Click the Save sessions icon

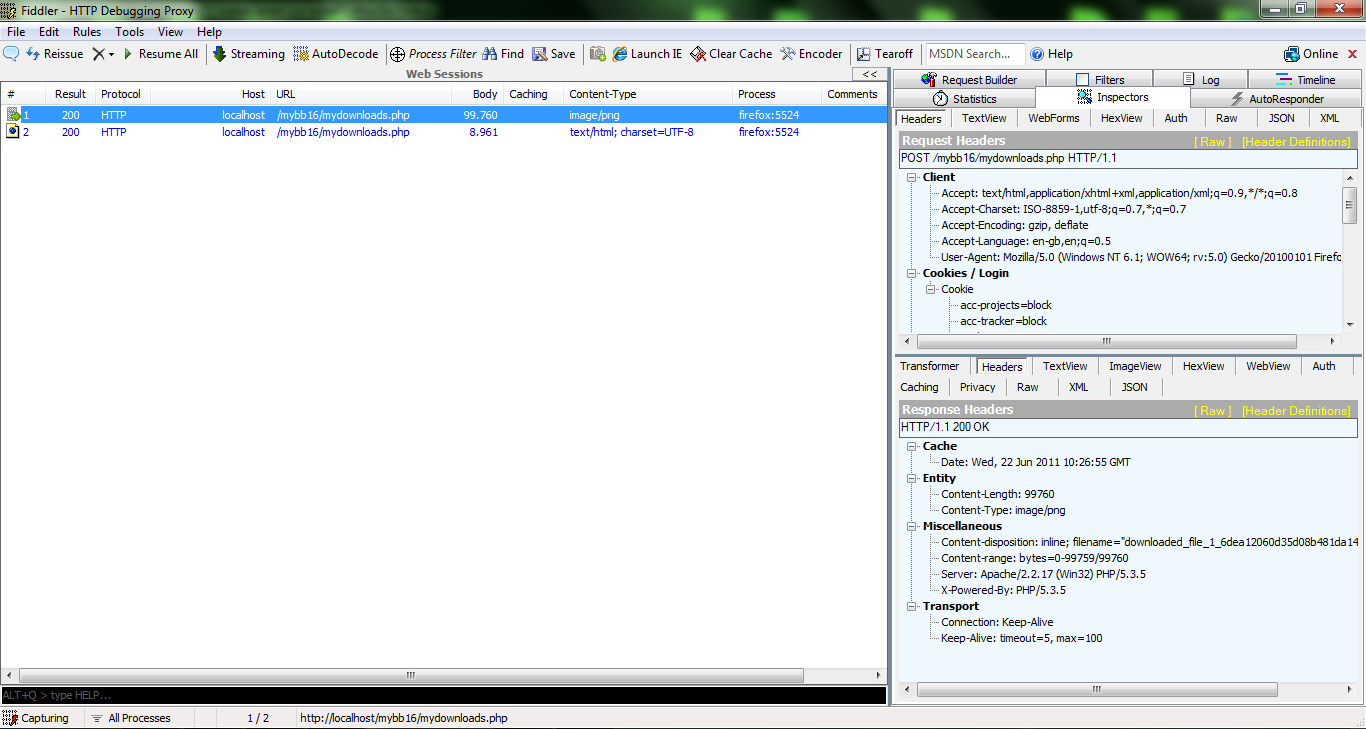point(540,54)
